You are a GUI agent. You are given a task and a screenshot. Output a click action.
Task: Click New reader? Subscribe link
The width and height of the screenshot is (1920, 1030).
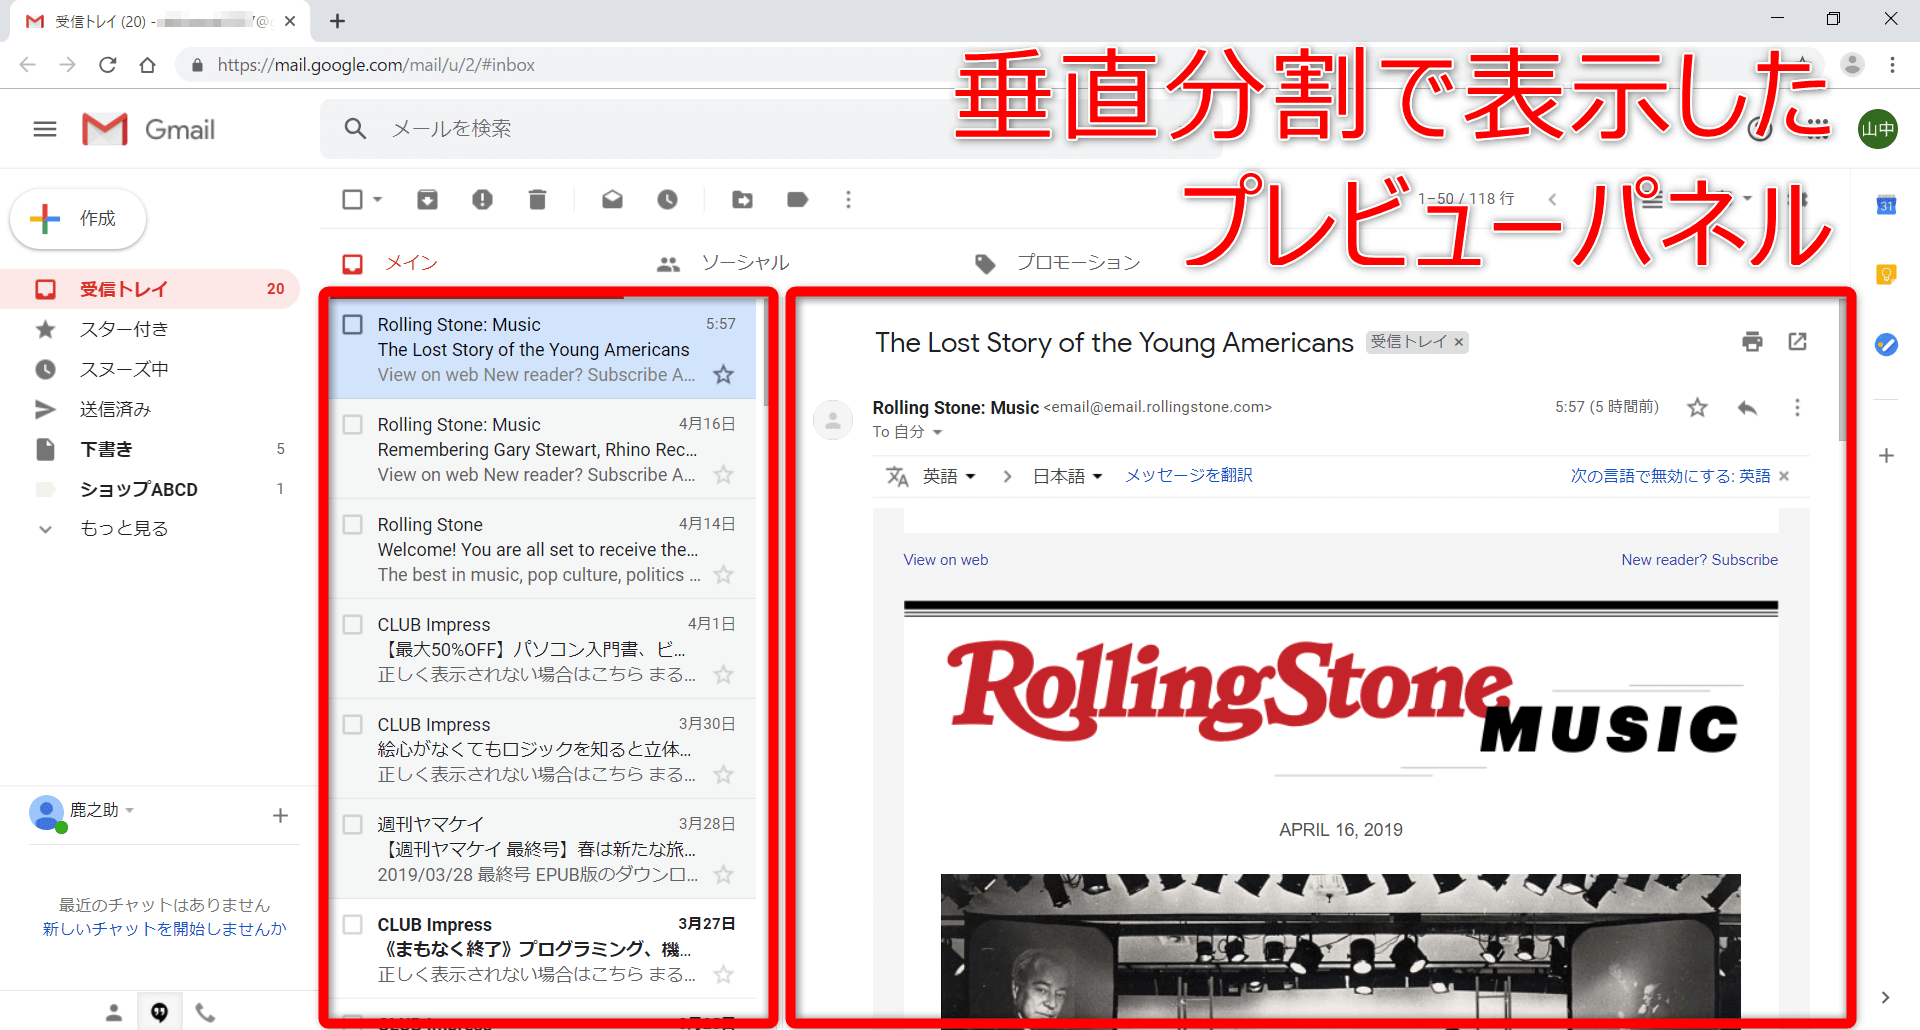pos(1699,560)
